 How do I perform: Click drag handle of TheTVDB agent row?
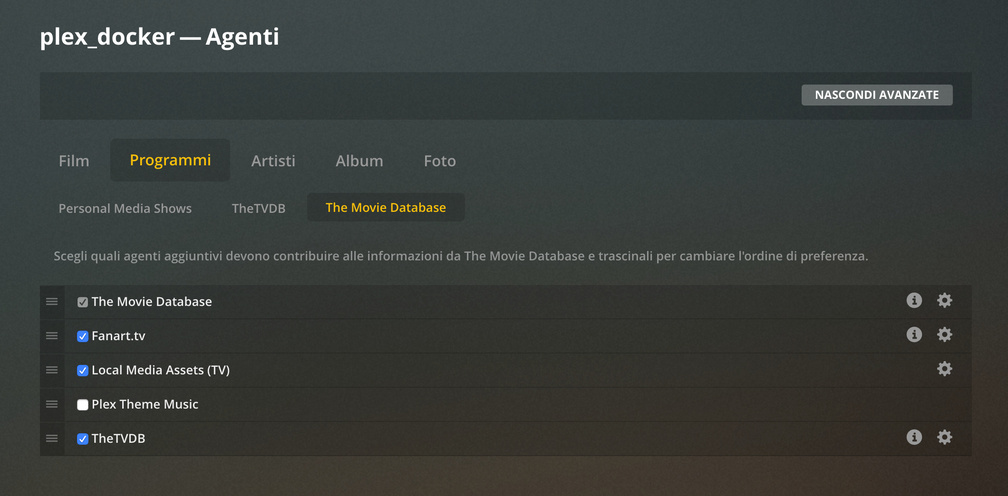pyautogui.click(x=52, y=438)
